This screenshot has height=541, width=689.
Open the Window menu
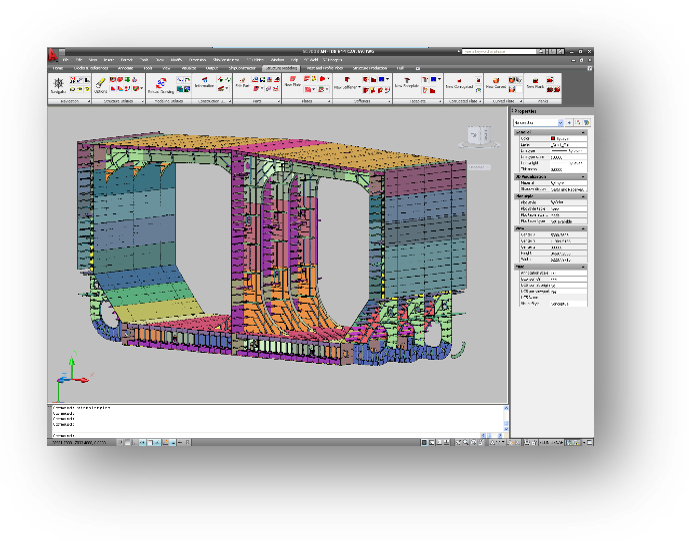click(x=277, y=60)
